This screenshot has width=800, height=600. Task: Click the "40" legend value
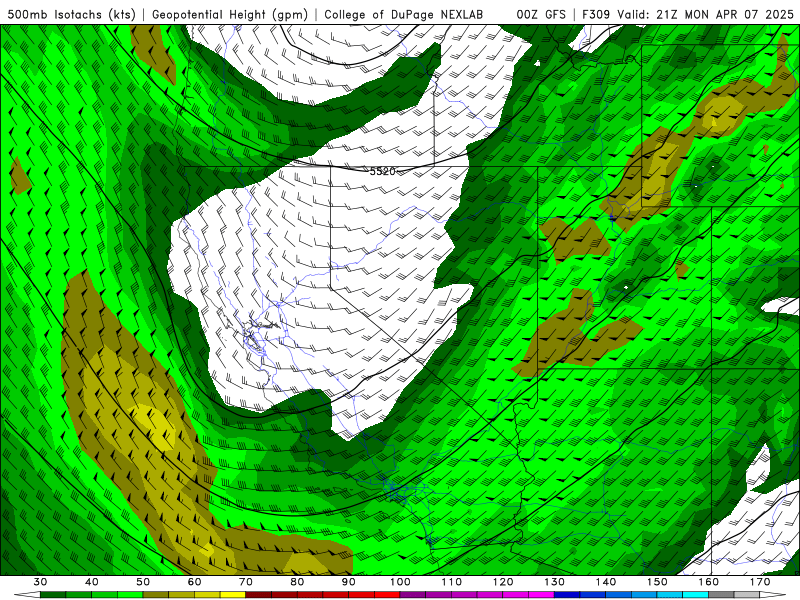click(x=92, y=582)
